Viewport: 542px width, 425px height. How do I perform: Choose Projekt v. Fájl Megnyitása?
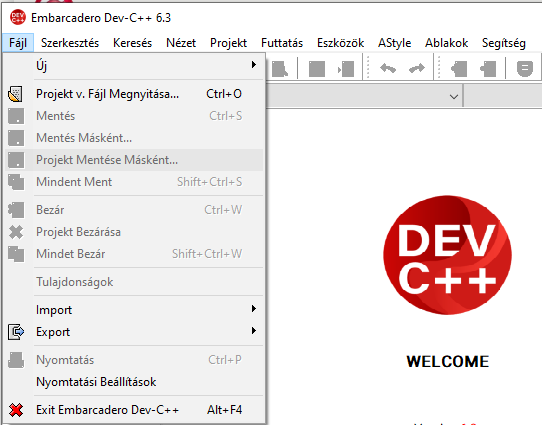(x=134, y=94)
